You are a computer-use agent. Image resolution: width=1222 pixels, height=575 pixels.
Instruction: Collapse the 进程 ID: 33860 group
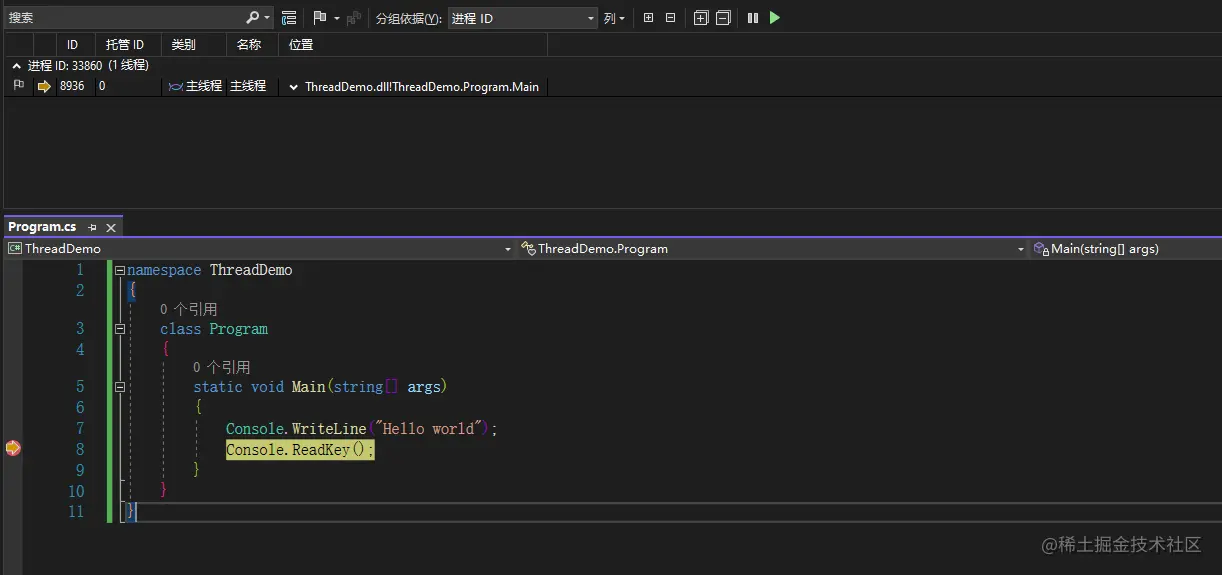16,66
